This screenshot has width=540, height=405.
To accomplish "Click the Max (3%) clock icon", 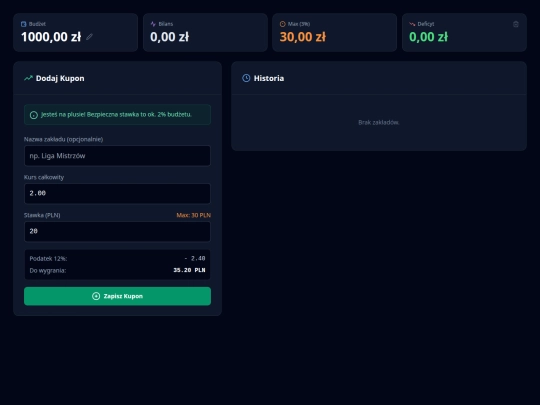I will pos(282,24).
